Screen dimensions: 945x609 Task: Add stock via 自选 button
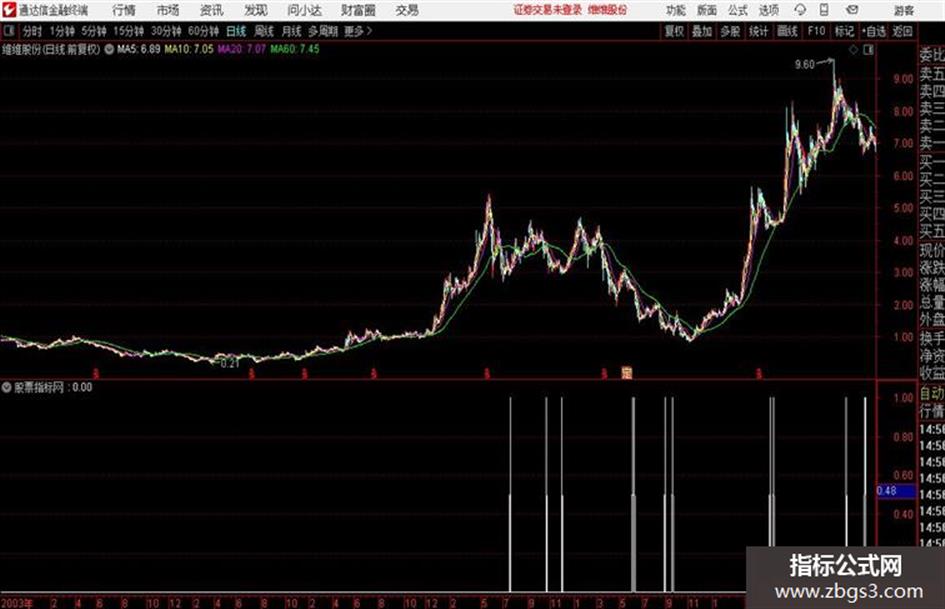[874, 31]
